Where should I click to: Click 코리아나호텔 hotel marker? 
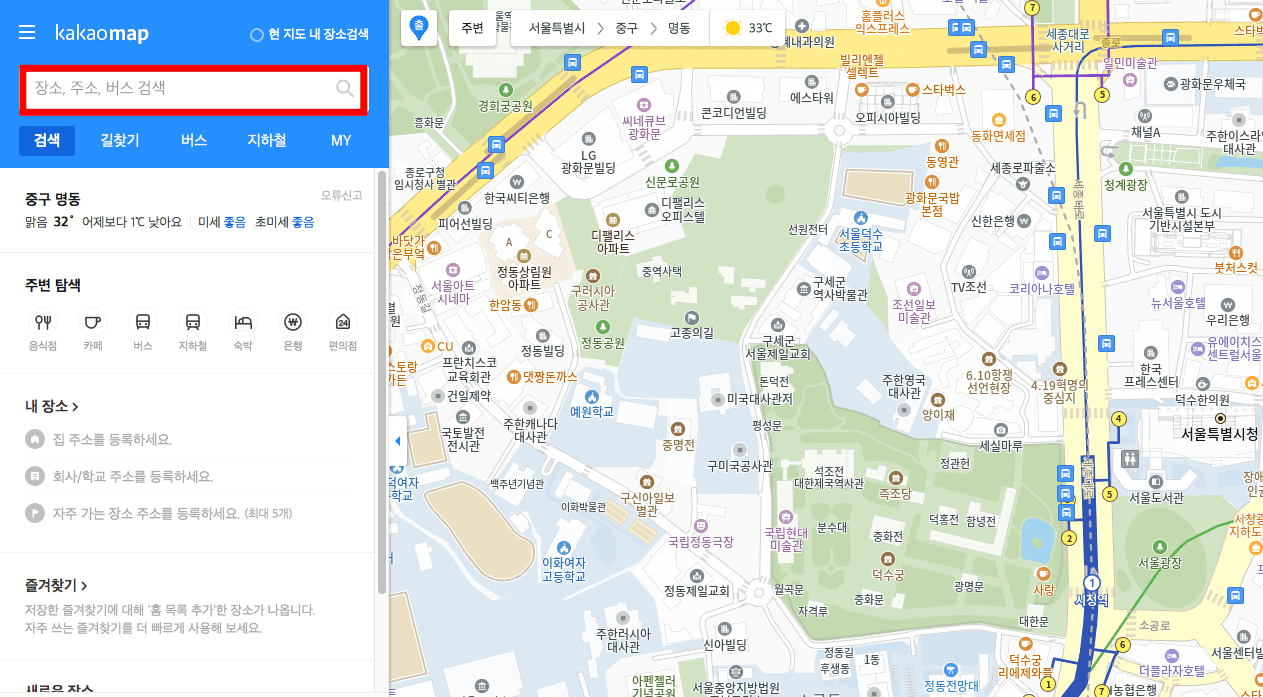pyautogui.click(x=1042, y=272)
